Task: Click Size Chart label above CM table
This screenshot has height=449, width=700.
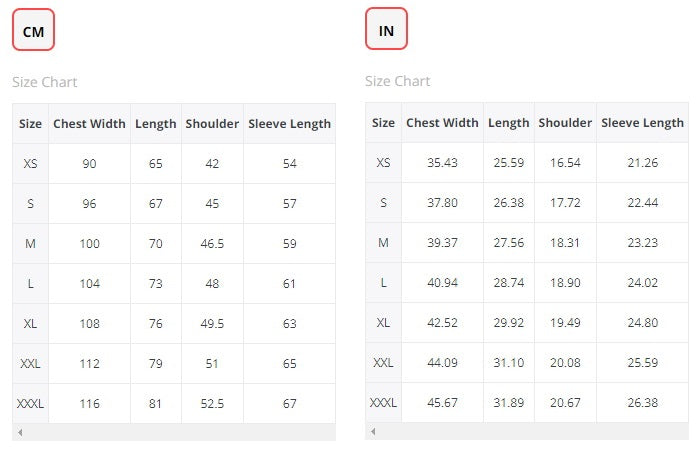Action: tap(45, 82)
